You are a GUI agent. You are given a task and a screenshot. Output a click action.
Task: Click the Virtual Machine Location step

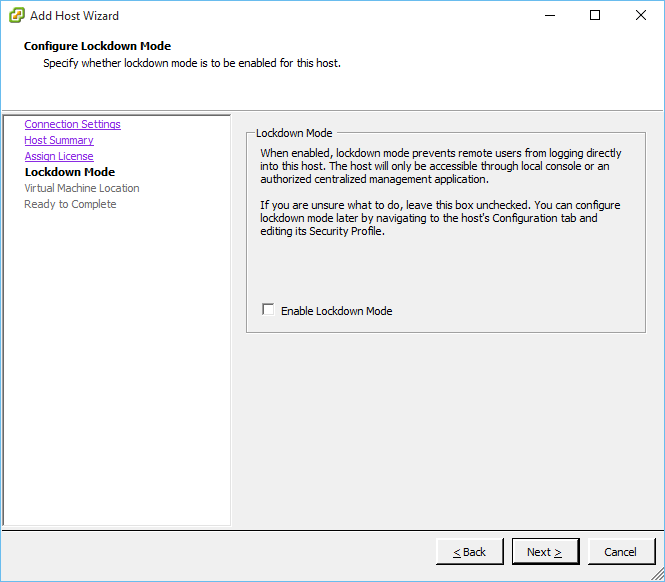tap(82, 188)
